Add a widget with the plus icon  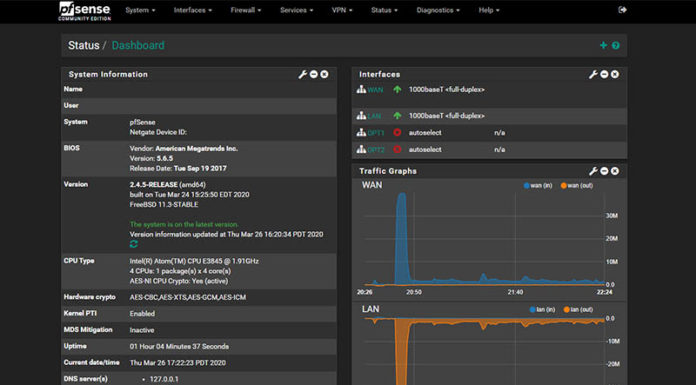point(603,45)
